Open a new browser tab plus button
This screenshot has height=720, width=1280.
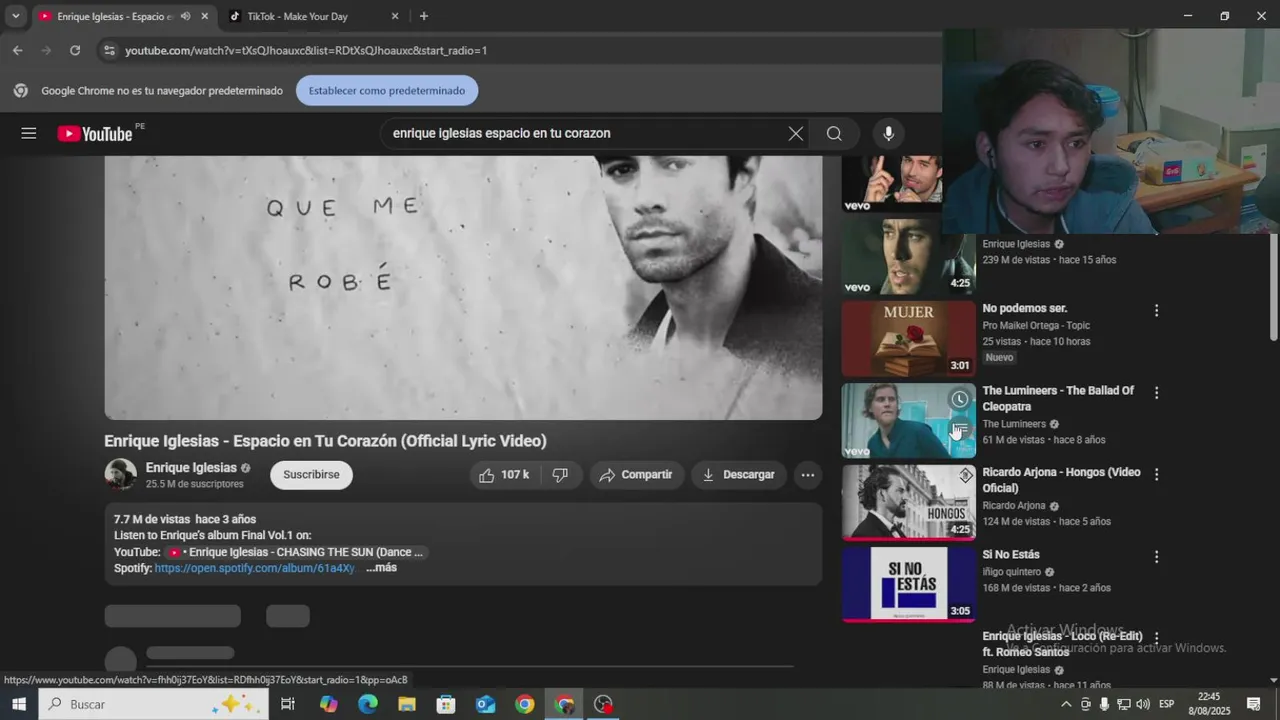click(424, 16)
